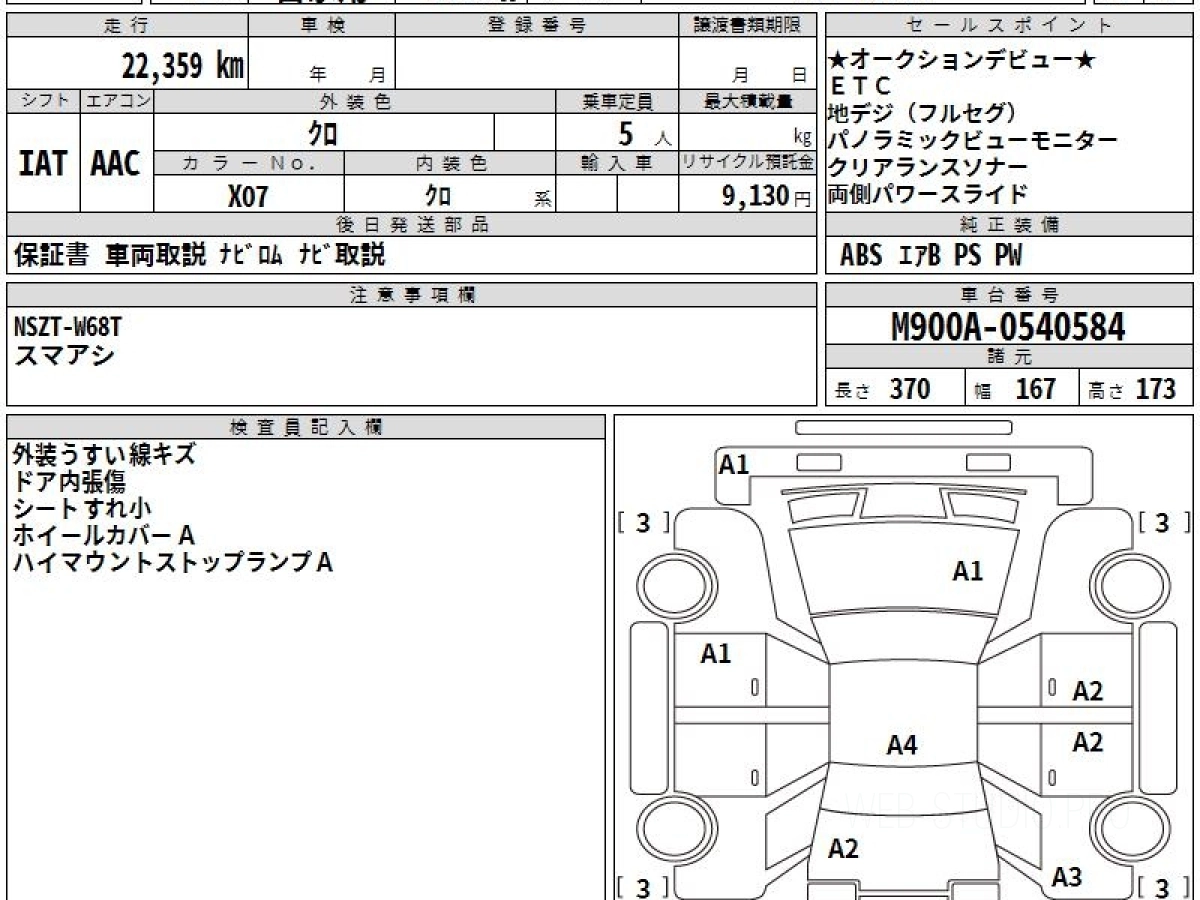Select 両側パワースライド entry
The image size is (1200, 900).
point(928,194)
